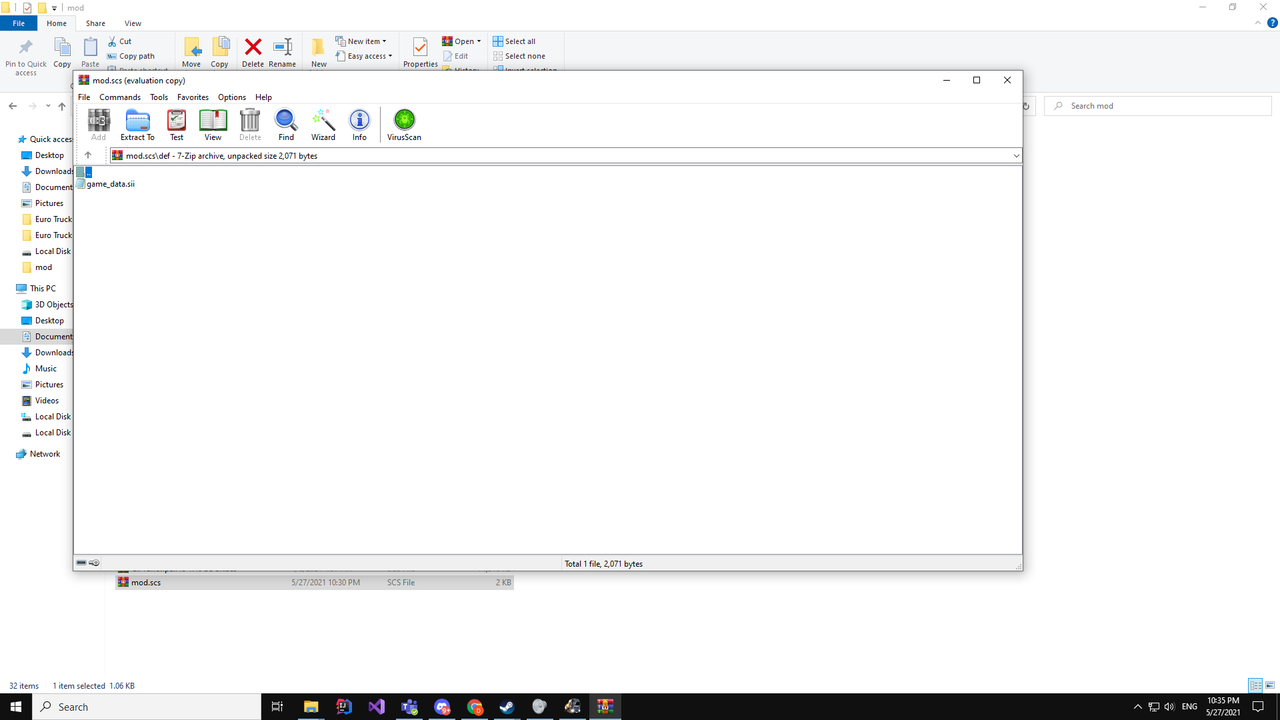
Task: Click the drive icon in WinRAR status bar
Action: (82, 563)
